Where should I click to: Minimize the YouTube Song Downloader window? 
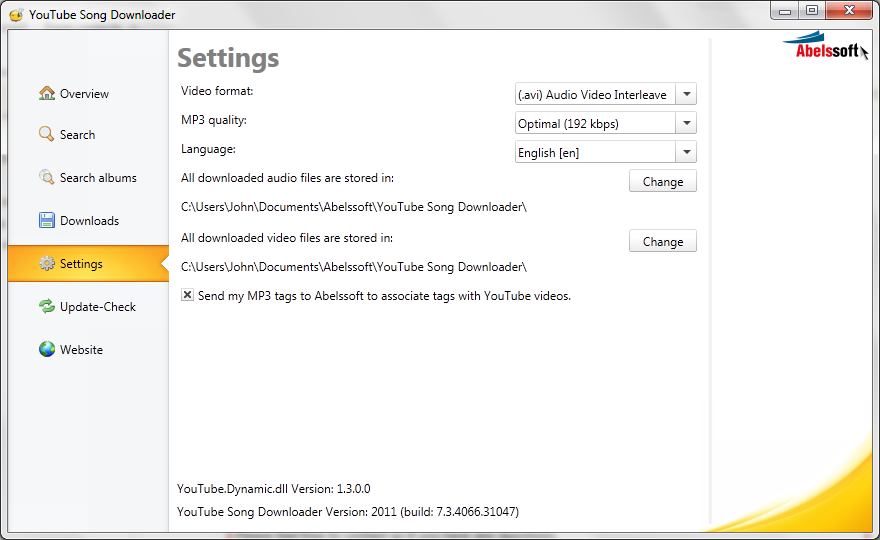[x=785, y=11]
